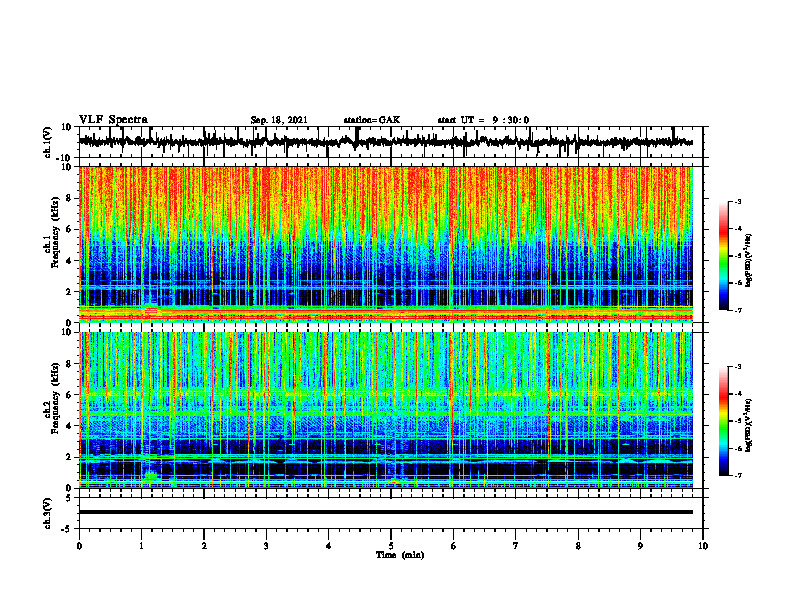
Task: Click tick label 4 on the time axis
Action: point(329,546)
